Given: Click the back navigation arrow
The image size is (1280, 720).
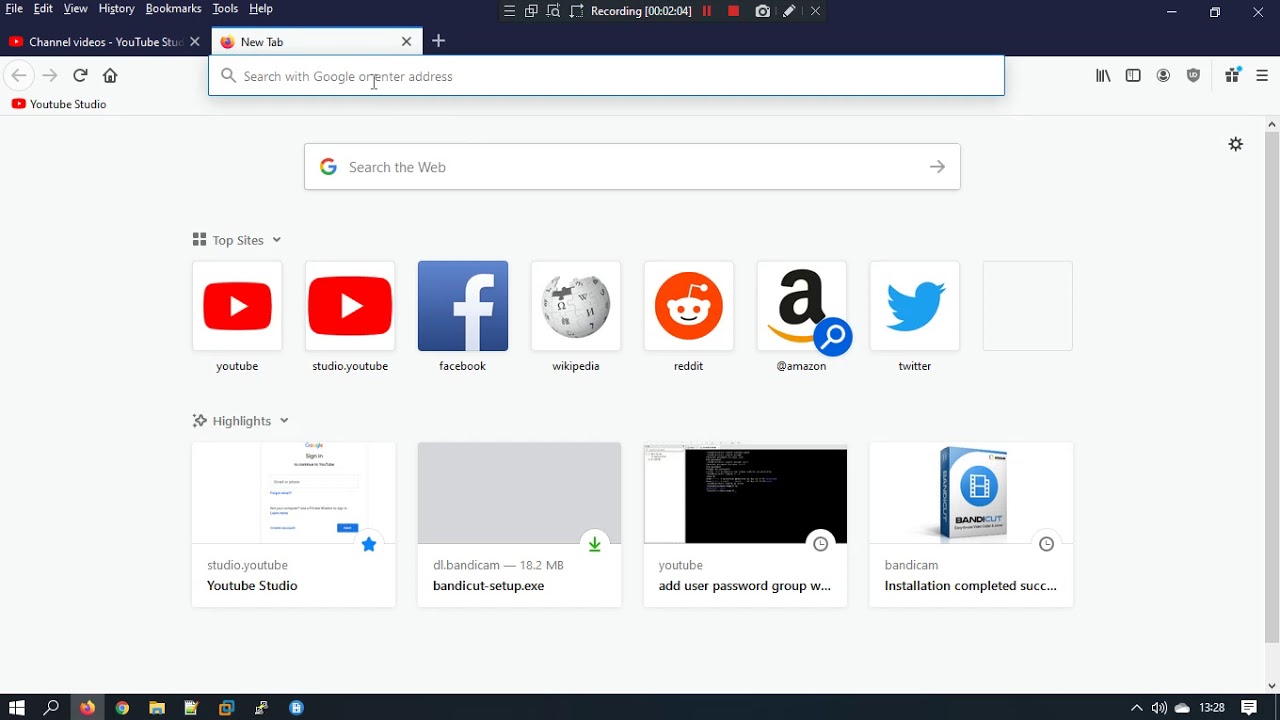Looking at the screenshot, I should click(x=18, y=75).
